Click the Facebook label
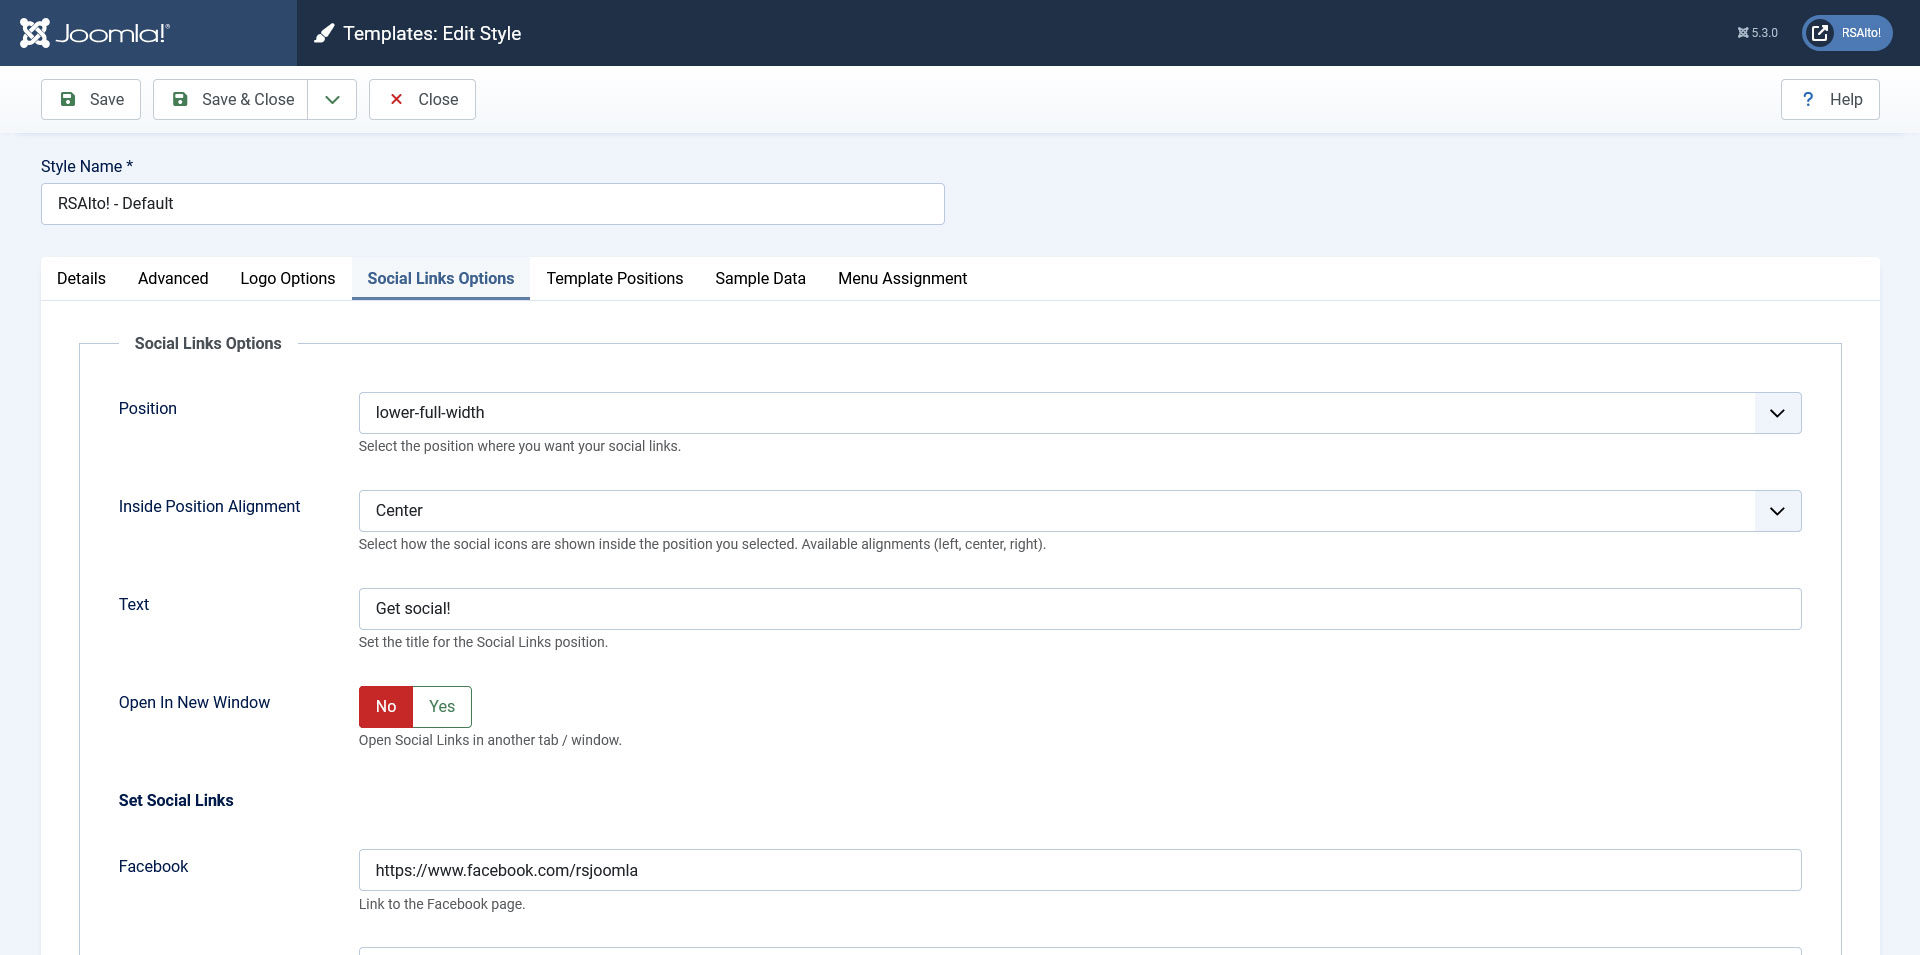This screenshot has width=1920, height=955. (x=153, y=867)
